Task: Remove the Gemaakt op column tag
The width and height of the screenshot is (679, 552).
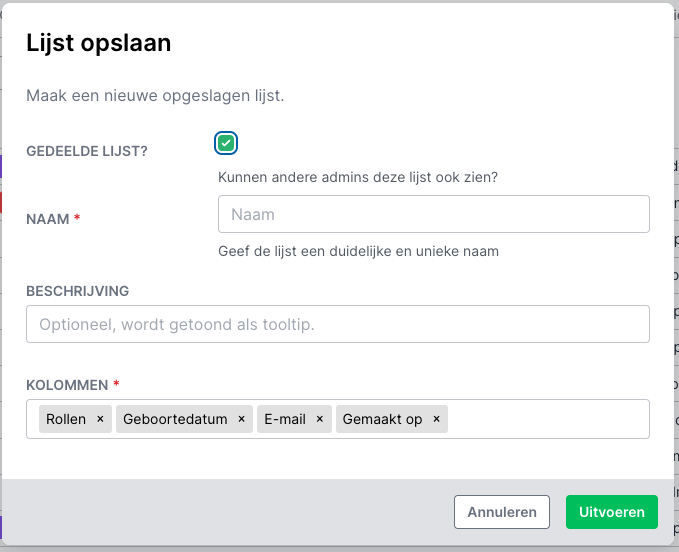Action: point(436,419)
